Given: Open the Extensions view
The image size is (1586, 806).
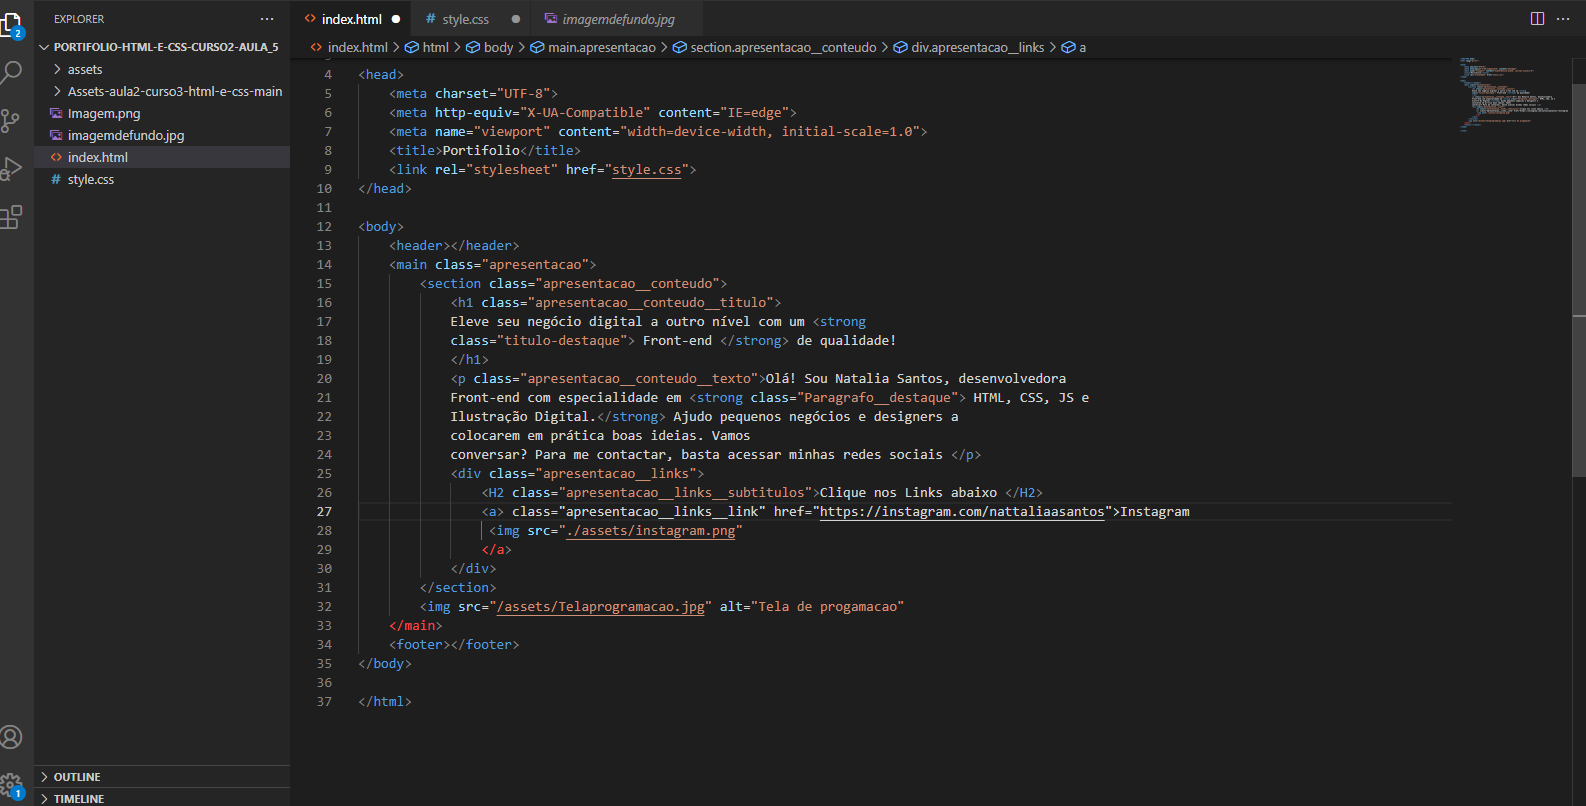Looking at the screenshot, I should (11, 217).
